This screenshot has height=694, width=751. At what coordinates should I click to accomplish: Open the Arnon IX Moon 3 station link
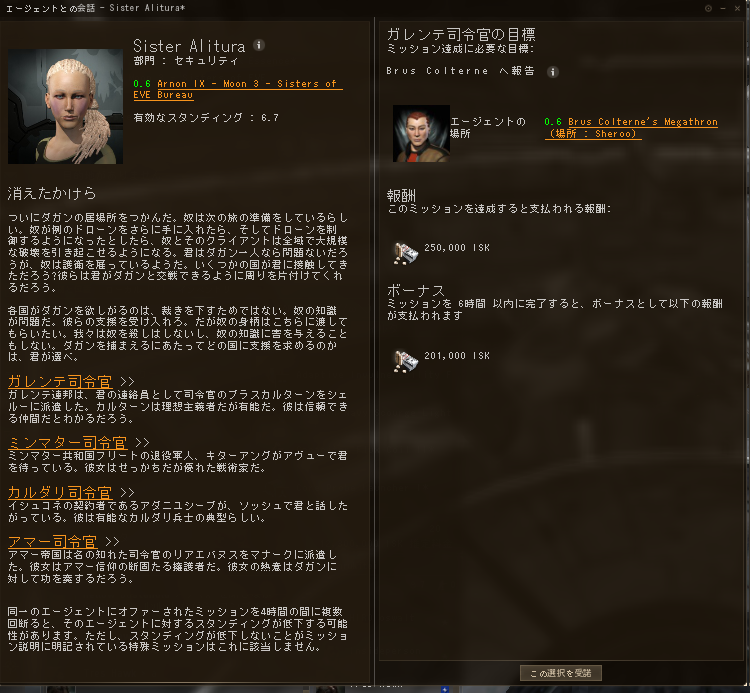[x=238, y=89]
